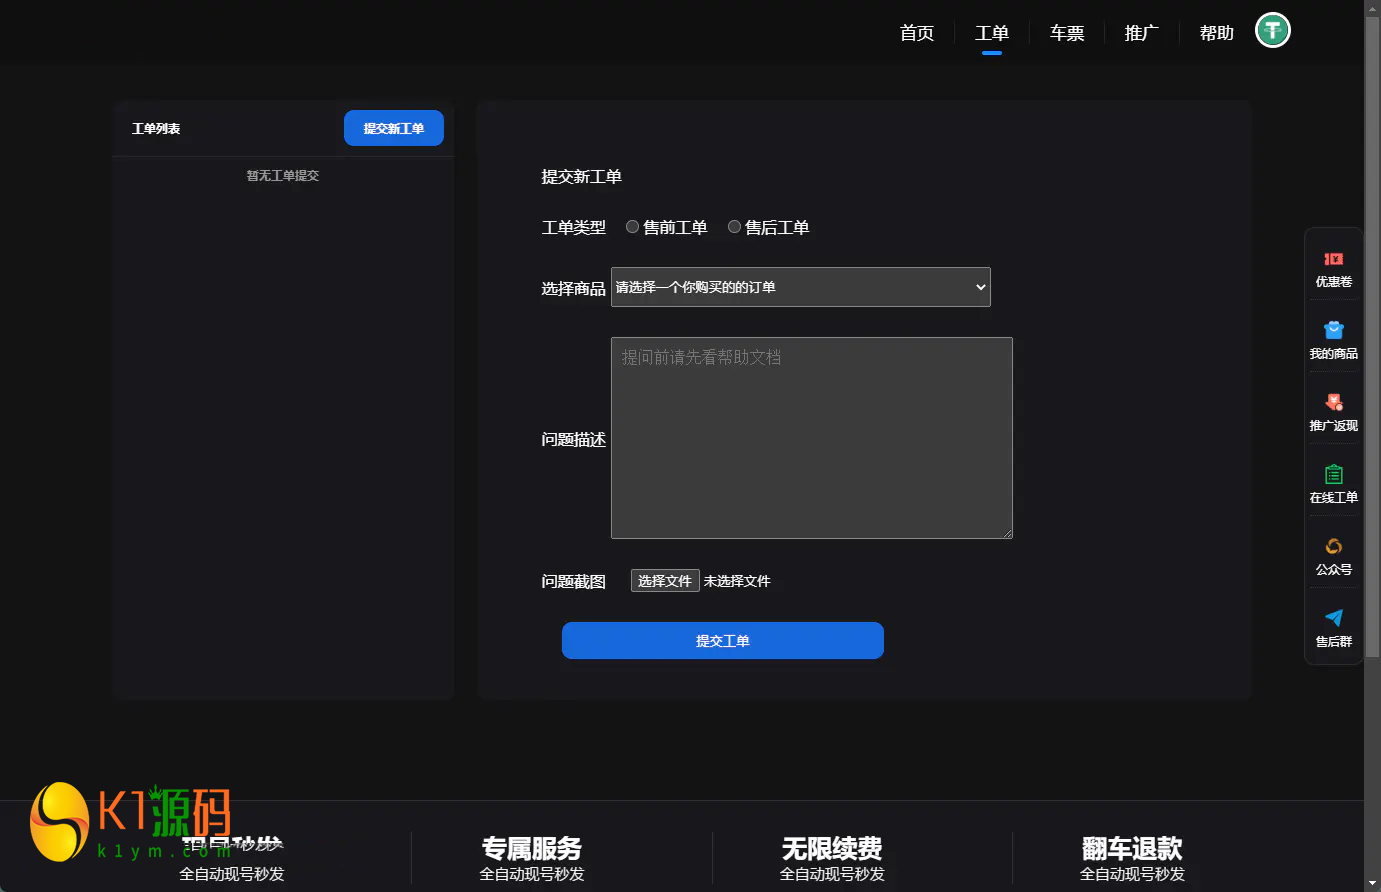Select the 售后工单 radio button
Viewport: 1381px width, 892px height.
coord(734,227)
